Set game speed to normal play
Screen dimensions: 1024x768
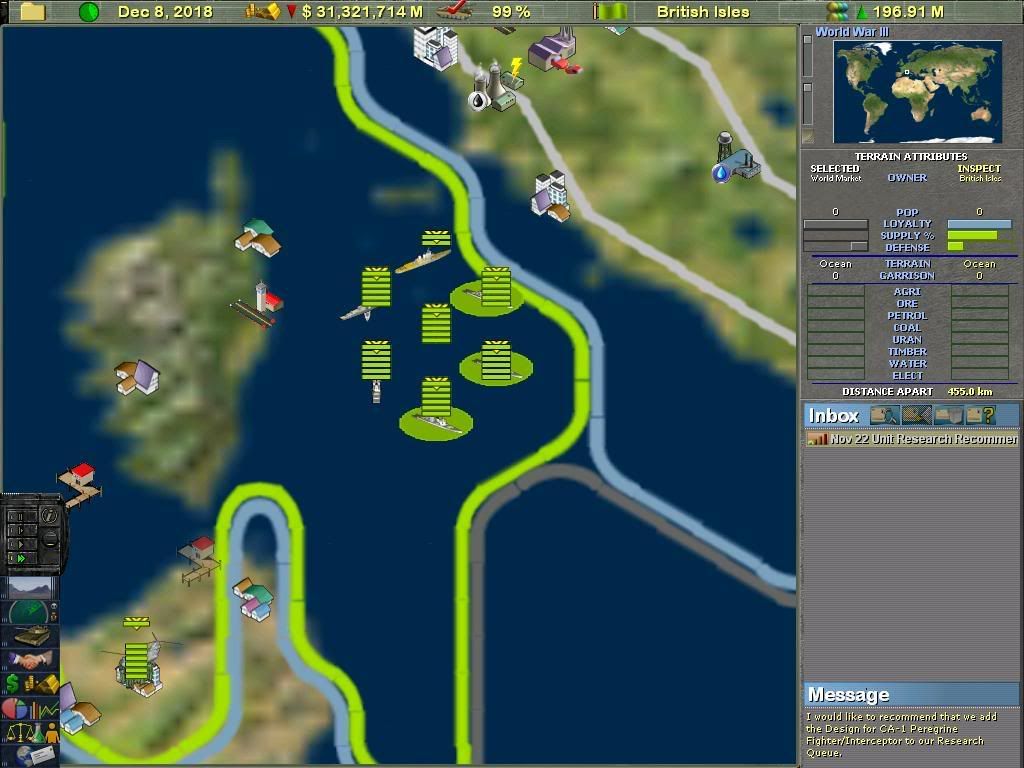click(x=20, y=544)
